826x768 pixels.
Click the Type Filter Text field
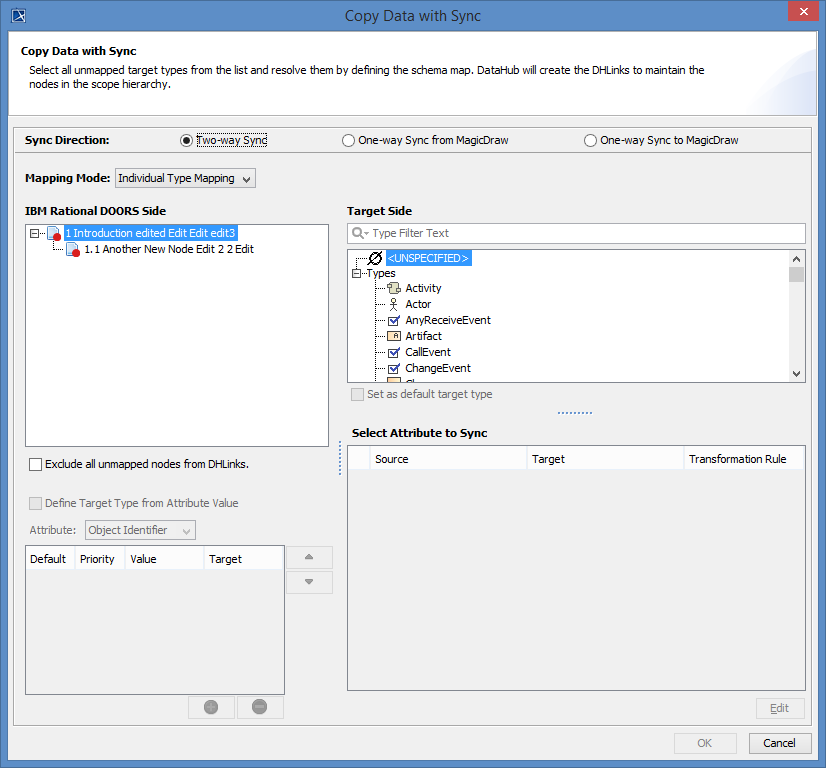(x=576, y=233)
